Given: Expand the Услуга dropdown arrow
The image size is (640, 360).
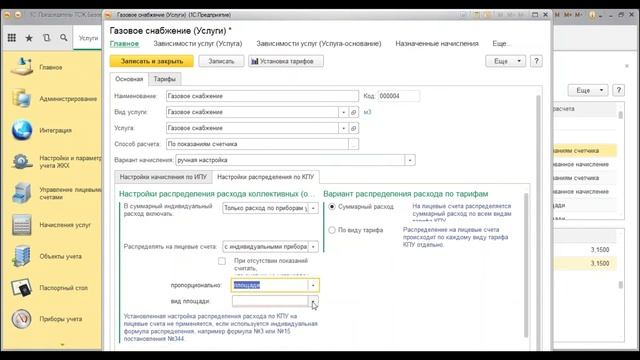Looking at the screenshot, I should (x=344, y=128).
